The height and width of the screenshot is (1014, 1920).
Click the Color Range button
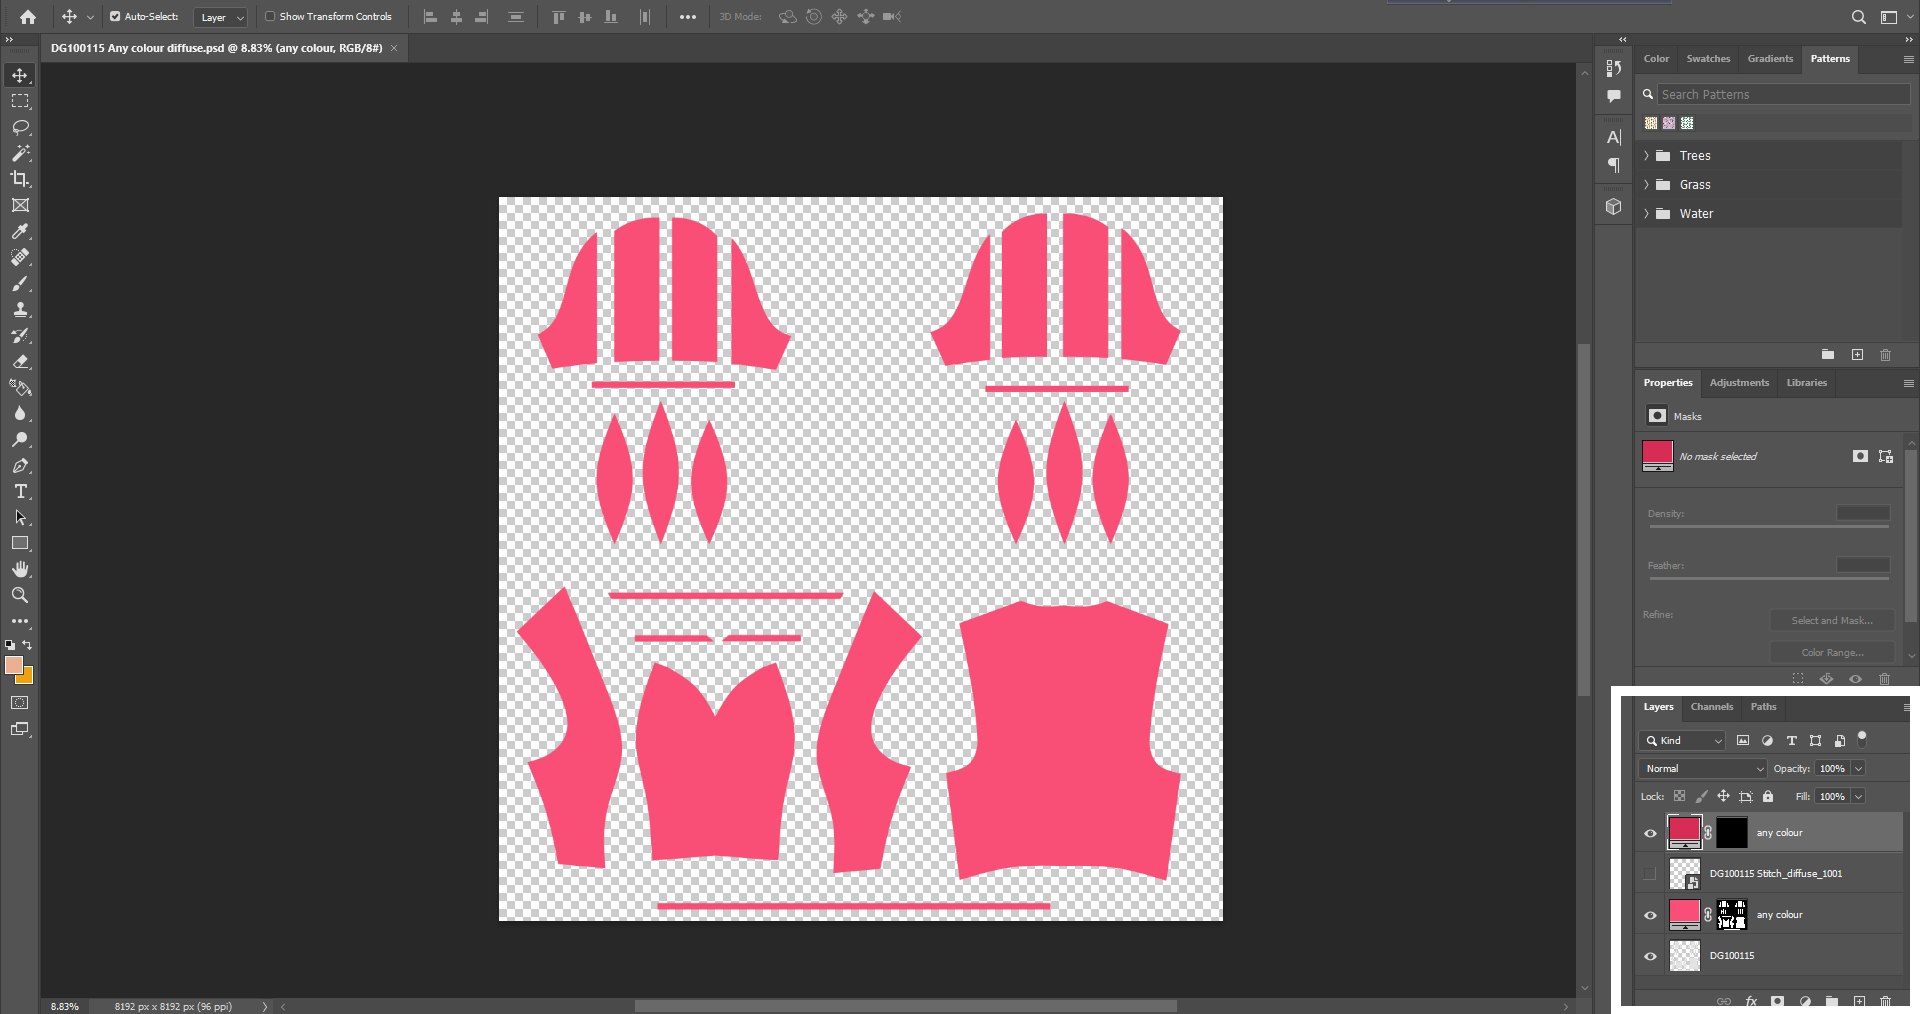[1831, 653]
